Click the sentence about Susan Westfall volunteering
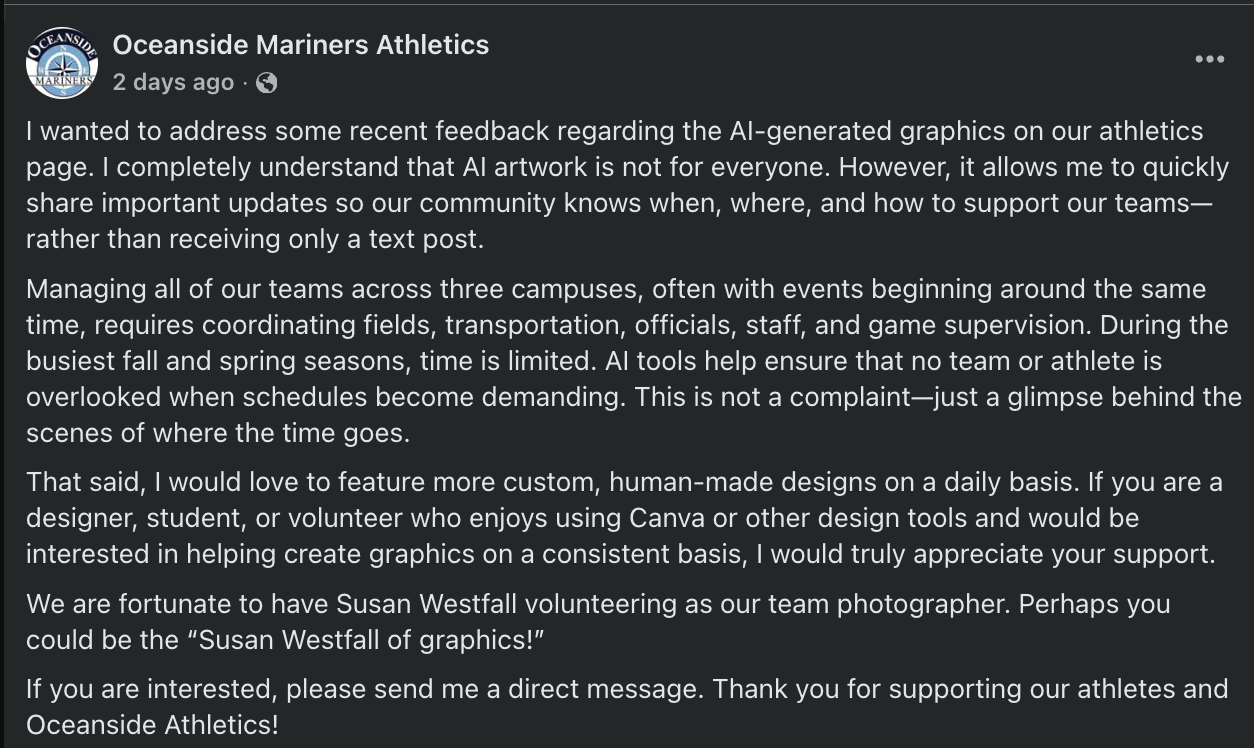 pos(598,604)
